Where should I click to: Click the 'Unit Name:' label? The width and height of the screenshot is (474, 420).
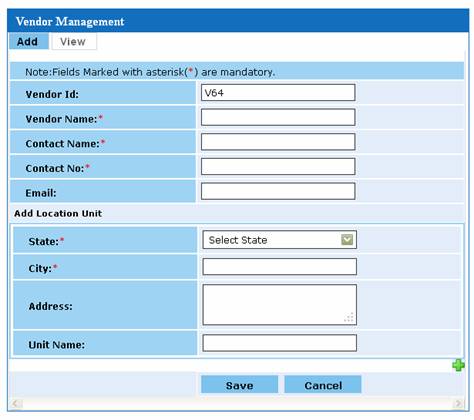pos(56,345)
